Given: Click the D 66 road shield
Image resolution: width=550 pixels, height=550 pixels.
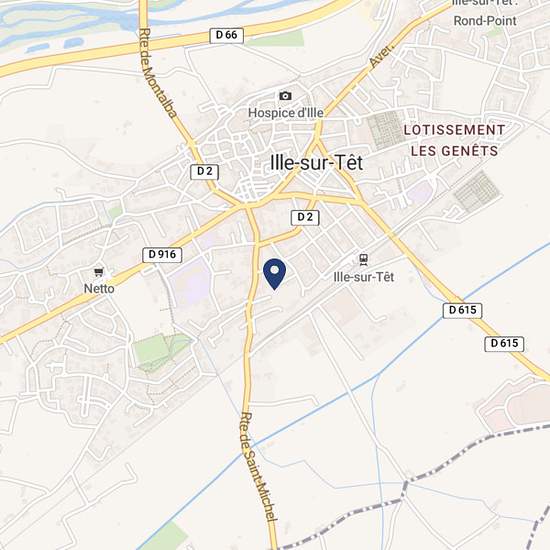Looking at the screenshot, I should pos(227,35).
